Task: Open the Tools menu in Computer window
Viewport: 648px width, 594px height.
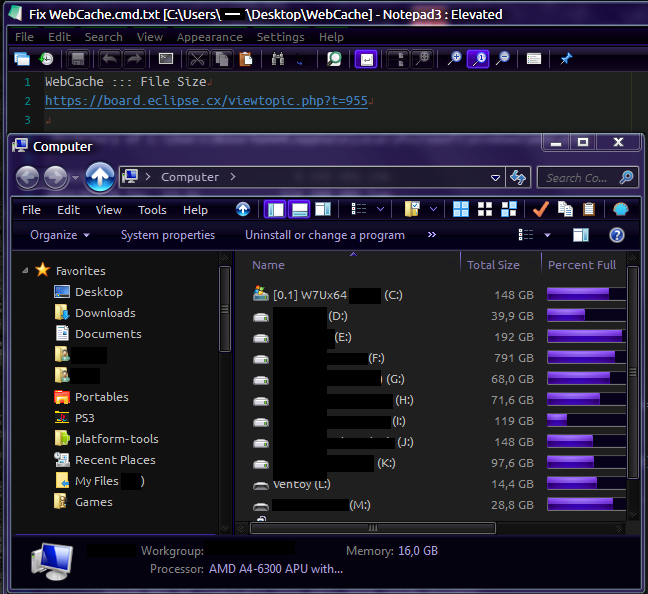Action: pyautogui.click(x=152, y=210)
